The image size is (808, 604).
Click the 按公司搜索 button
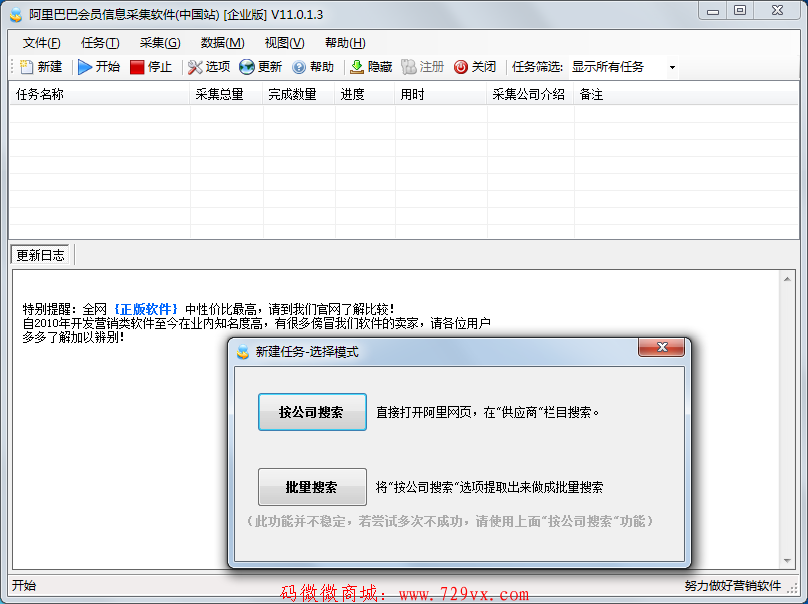pyautogui.click(x=312, y=412)
